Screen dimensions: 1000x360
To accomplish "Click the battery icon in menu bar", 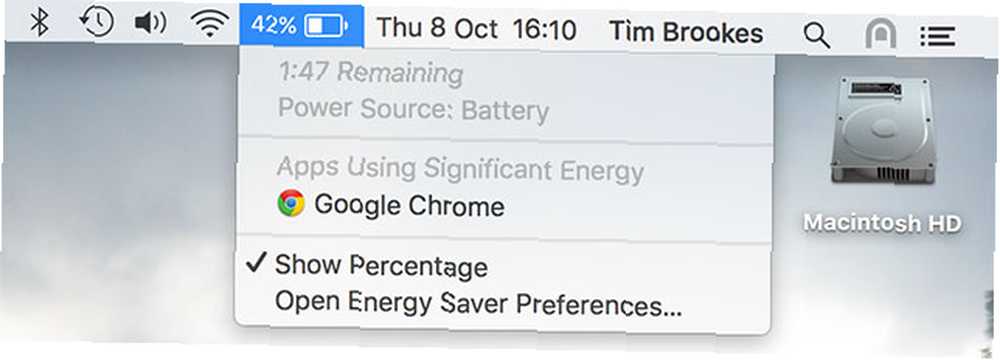I will tap(327, 26).
